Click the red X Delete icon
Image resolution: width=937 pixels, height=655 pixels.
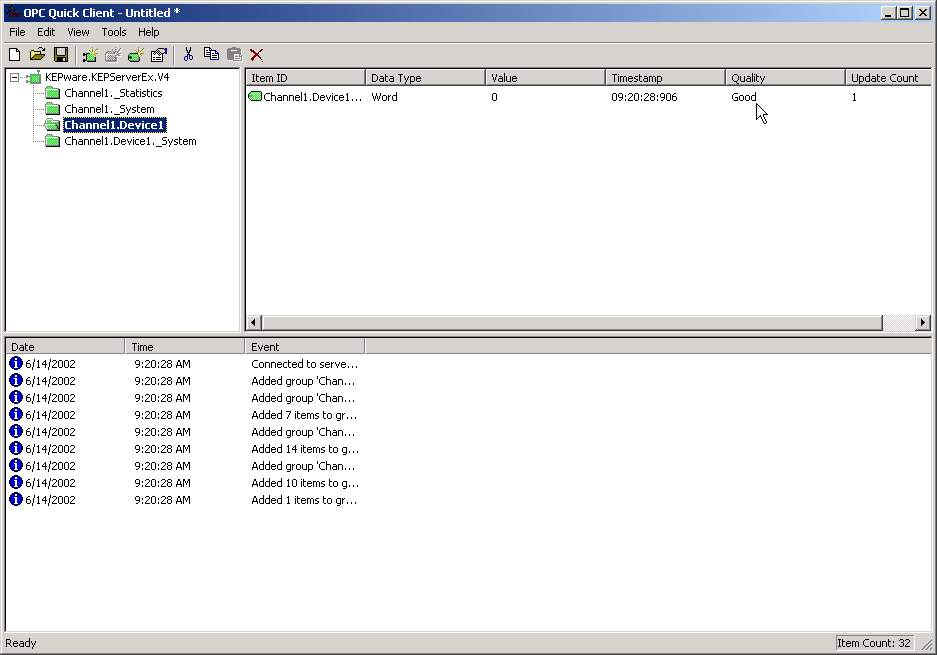[x=257, y=55]
